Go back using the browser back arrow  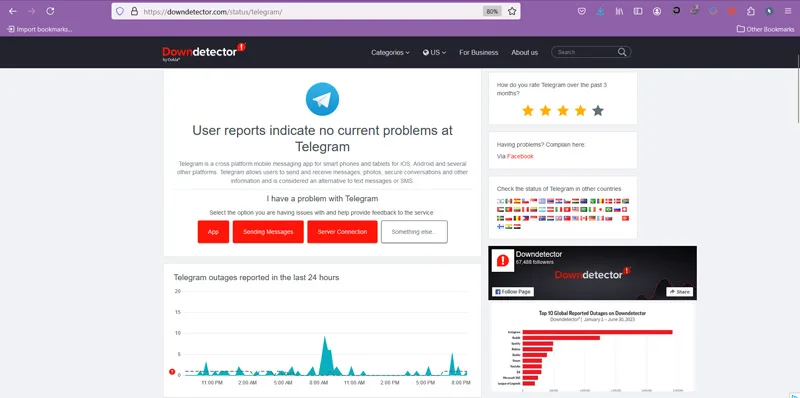pos(13,11)
